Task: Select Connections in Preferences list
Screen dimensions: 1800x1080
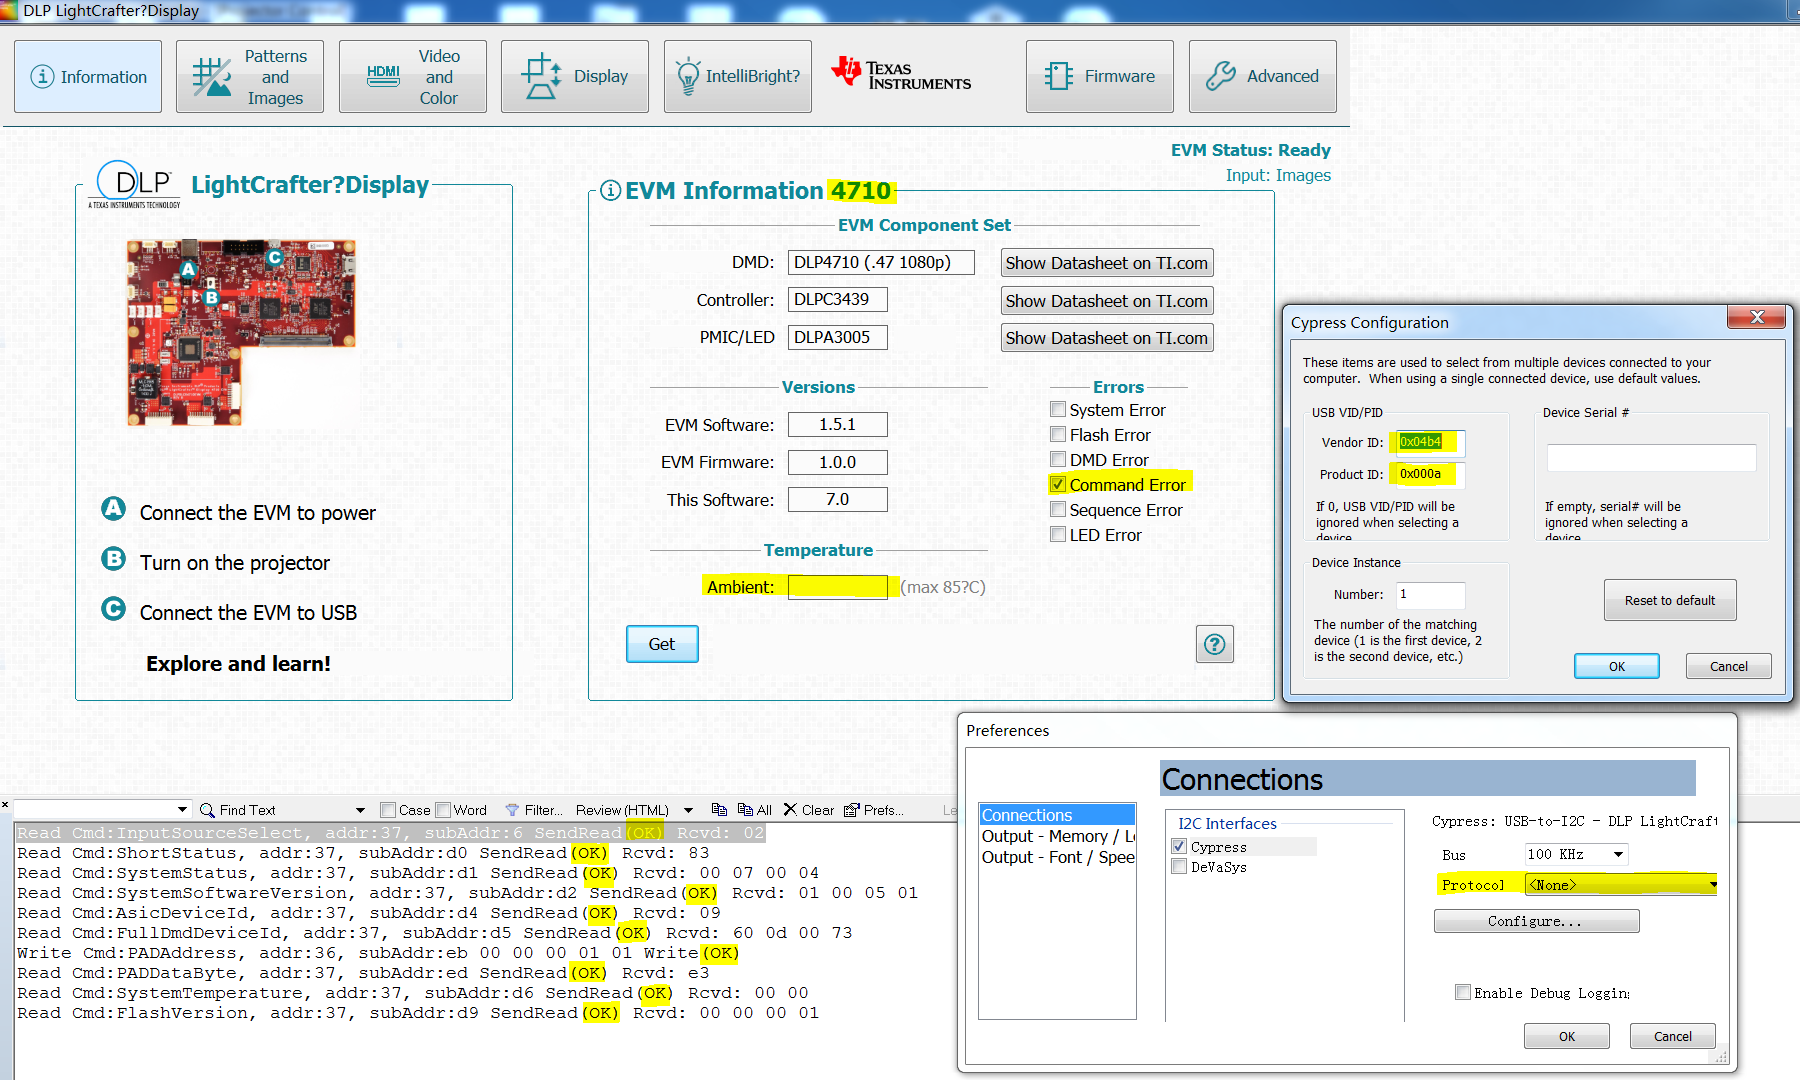Action: pos(1057,815)
